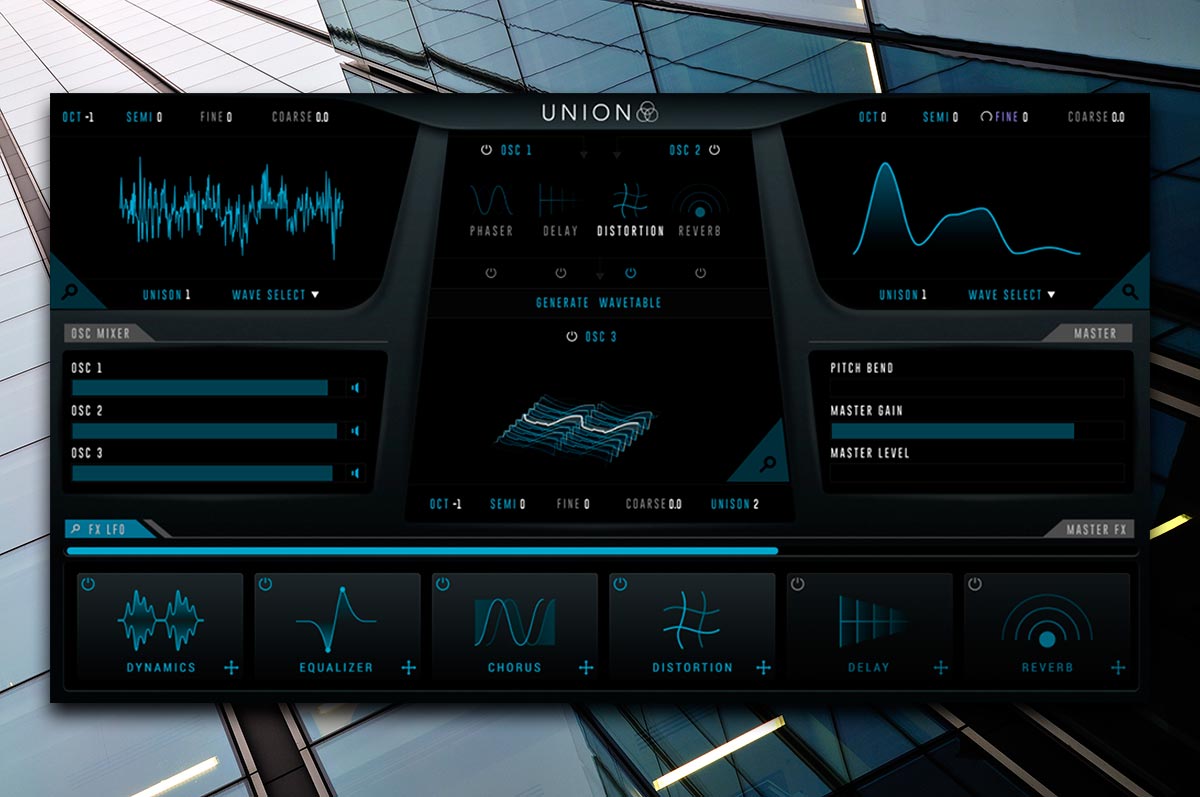Select the Distortion effect icon in center panel
Screen dimensions: 1200x797
pos(630,200)
